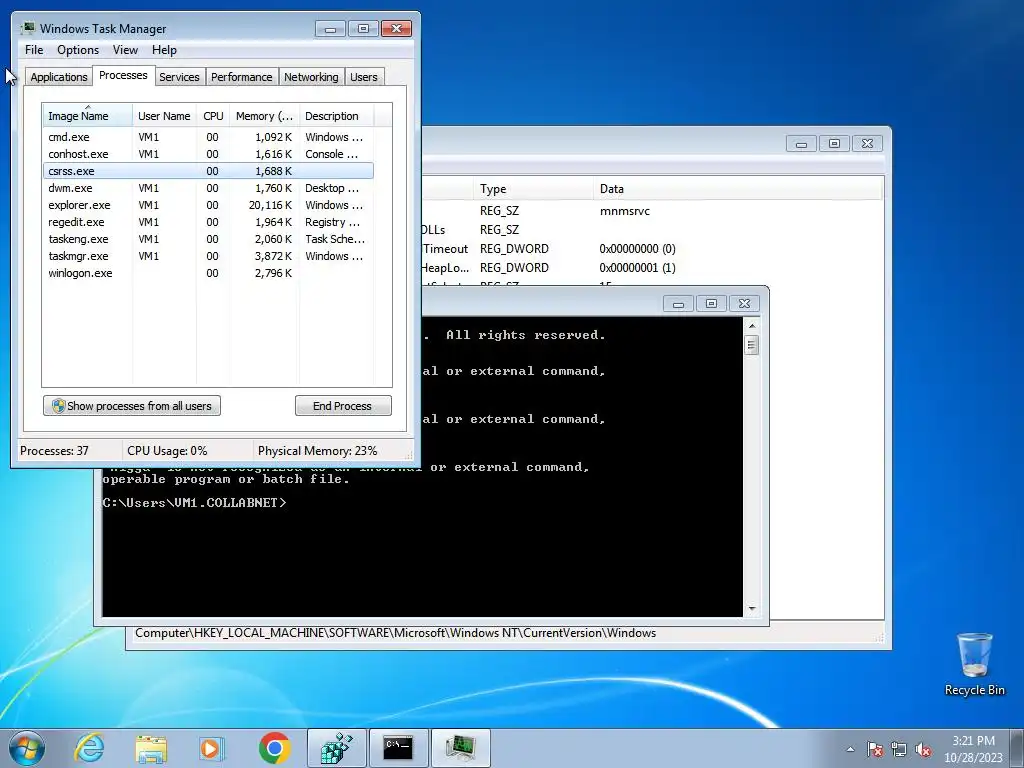The image size is (1024, 768).
Task: Switch to Task Manager taskbar button
Action: [460, 748]
